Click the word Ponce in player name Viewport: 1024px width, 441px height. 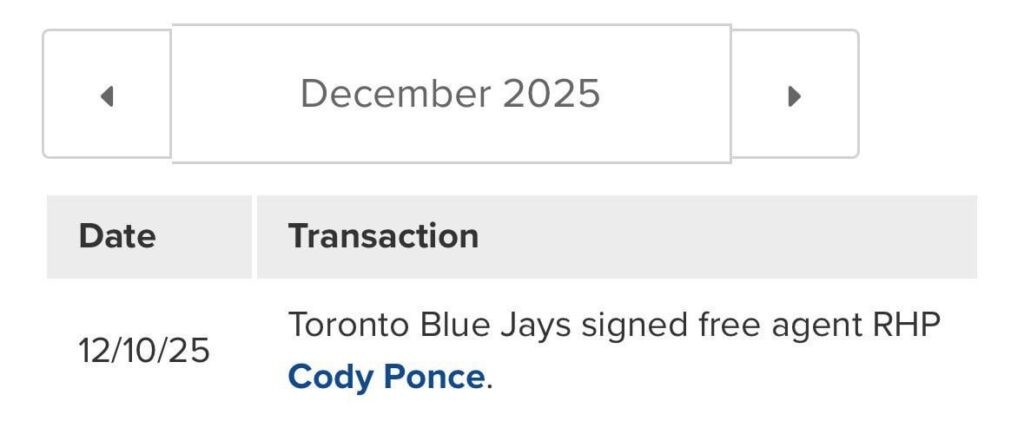435,377
